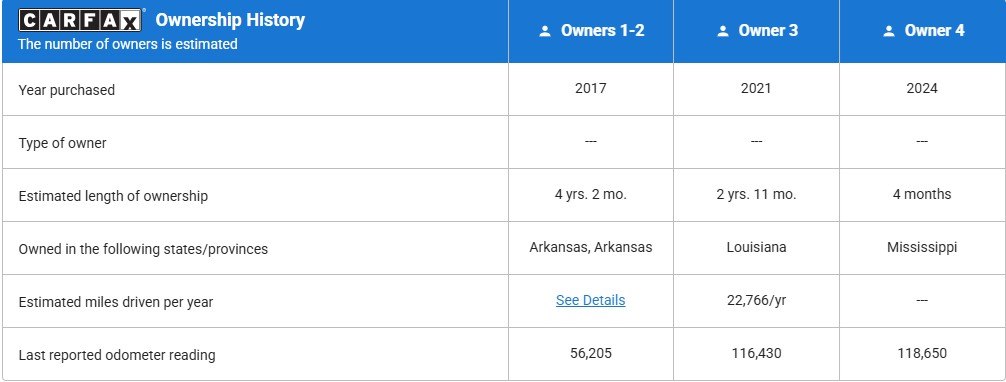The image size is (1006, 382).
Task: Select the Owner 4 column header
Action: coord(923,31)
